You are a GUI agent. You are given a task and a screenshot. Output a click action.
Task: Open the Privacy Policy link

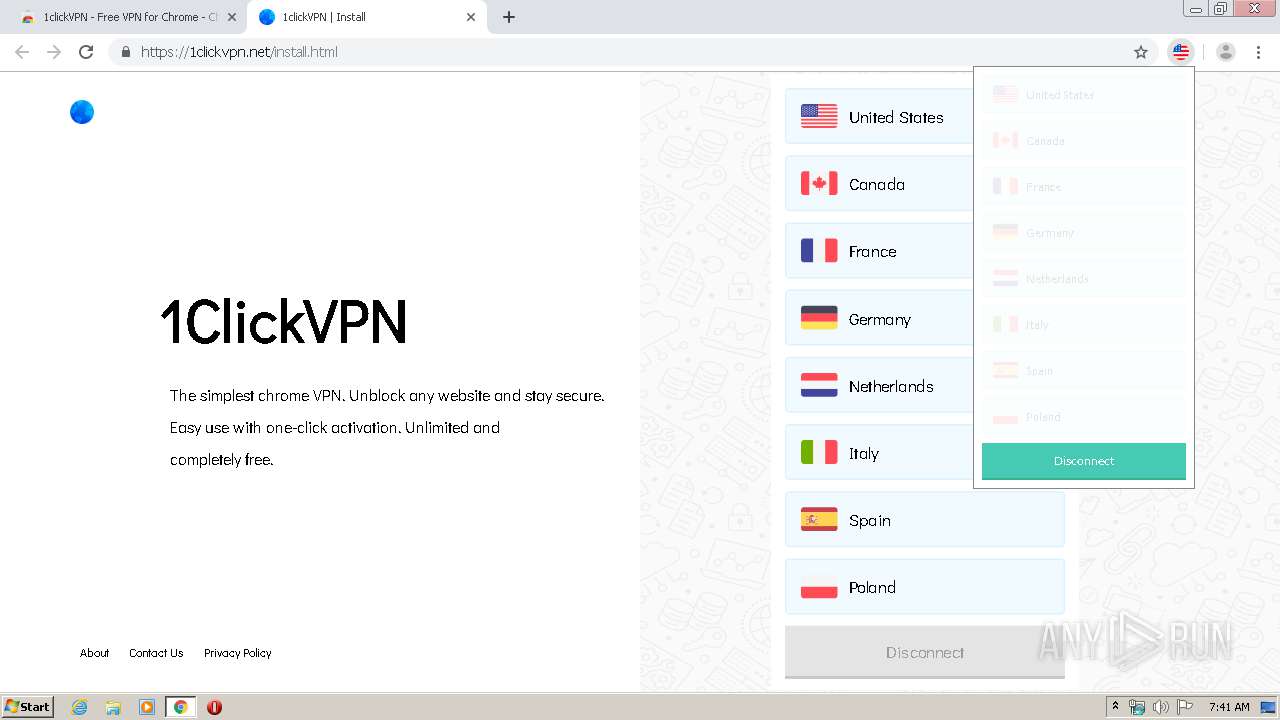point(237,653)
